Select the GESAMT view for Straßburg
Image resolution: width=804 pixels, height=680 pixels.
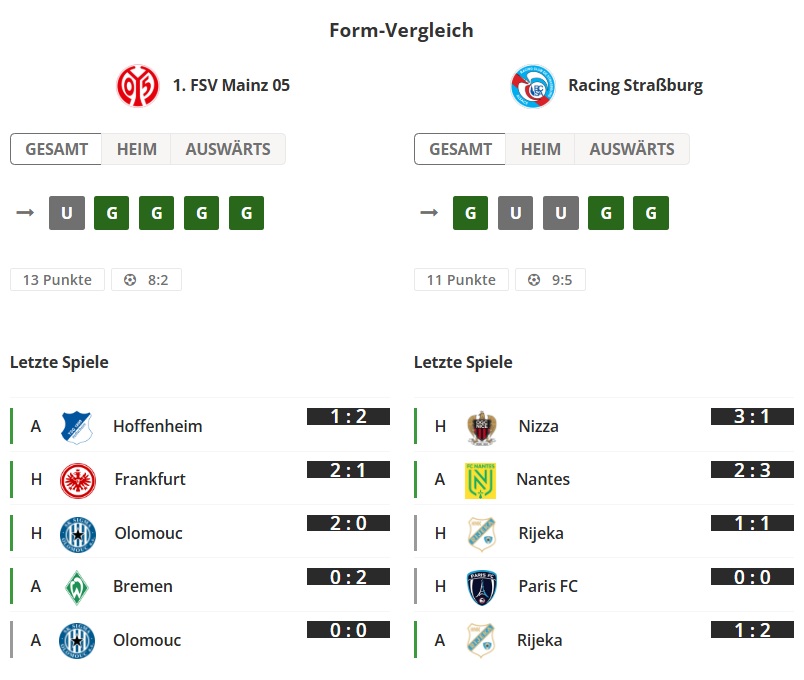(459, 148)
